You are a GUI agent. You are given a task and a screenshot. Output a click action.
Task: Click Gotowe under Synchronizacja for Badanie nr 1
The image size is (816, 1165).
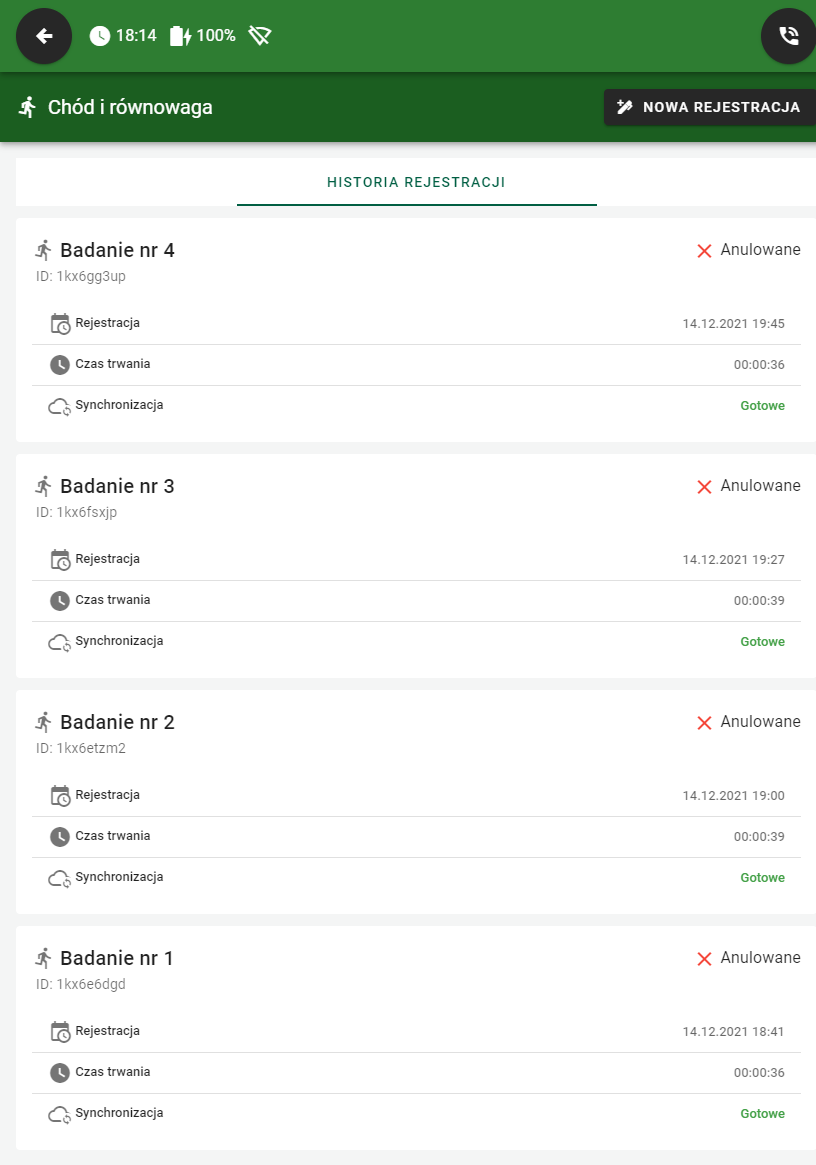point(762,1113)
